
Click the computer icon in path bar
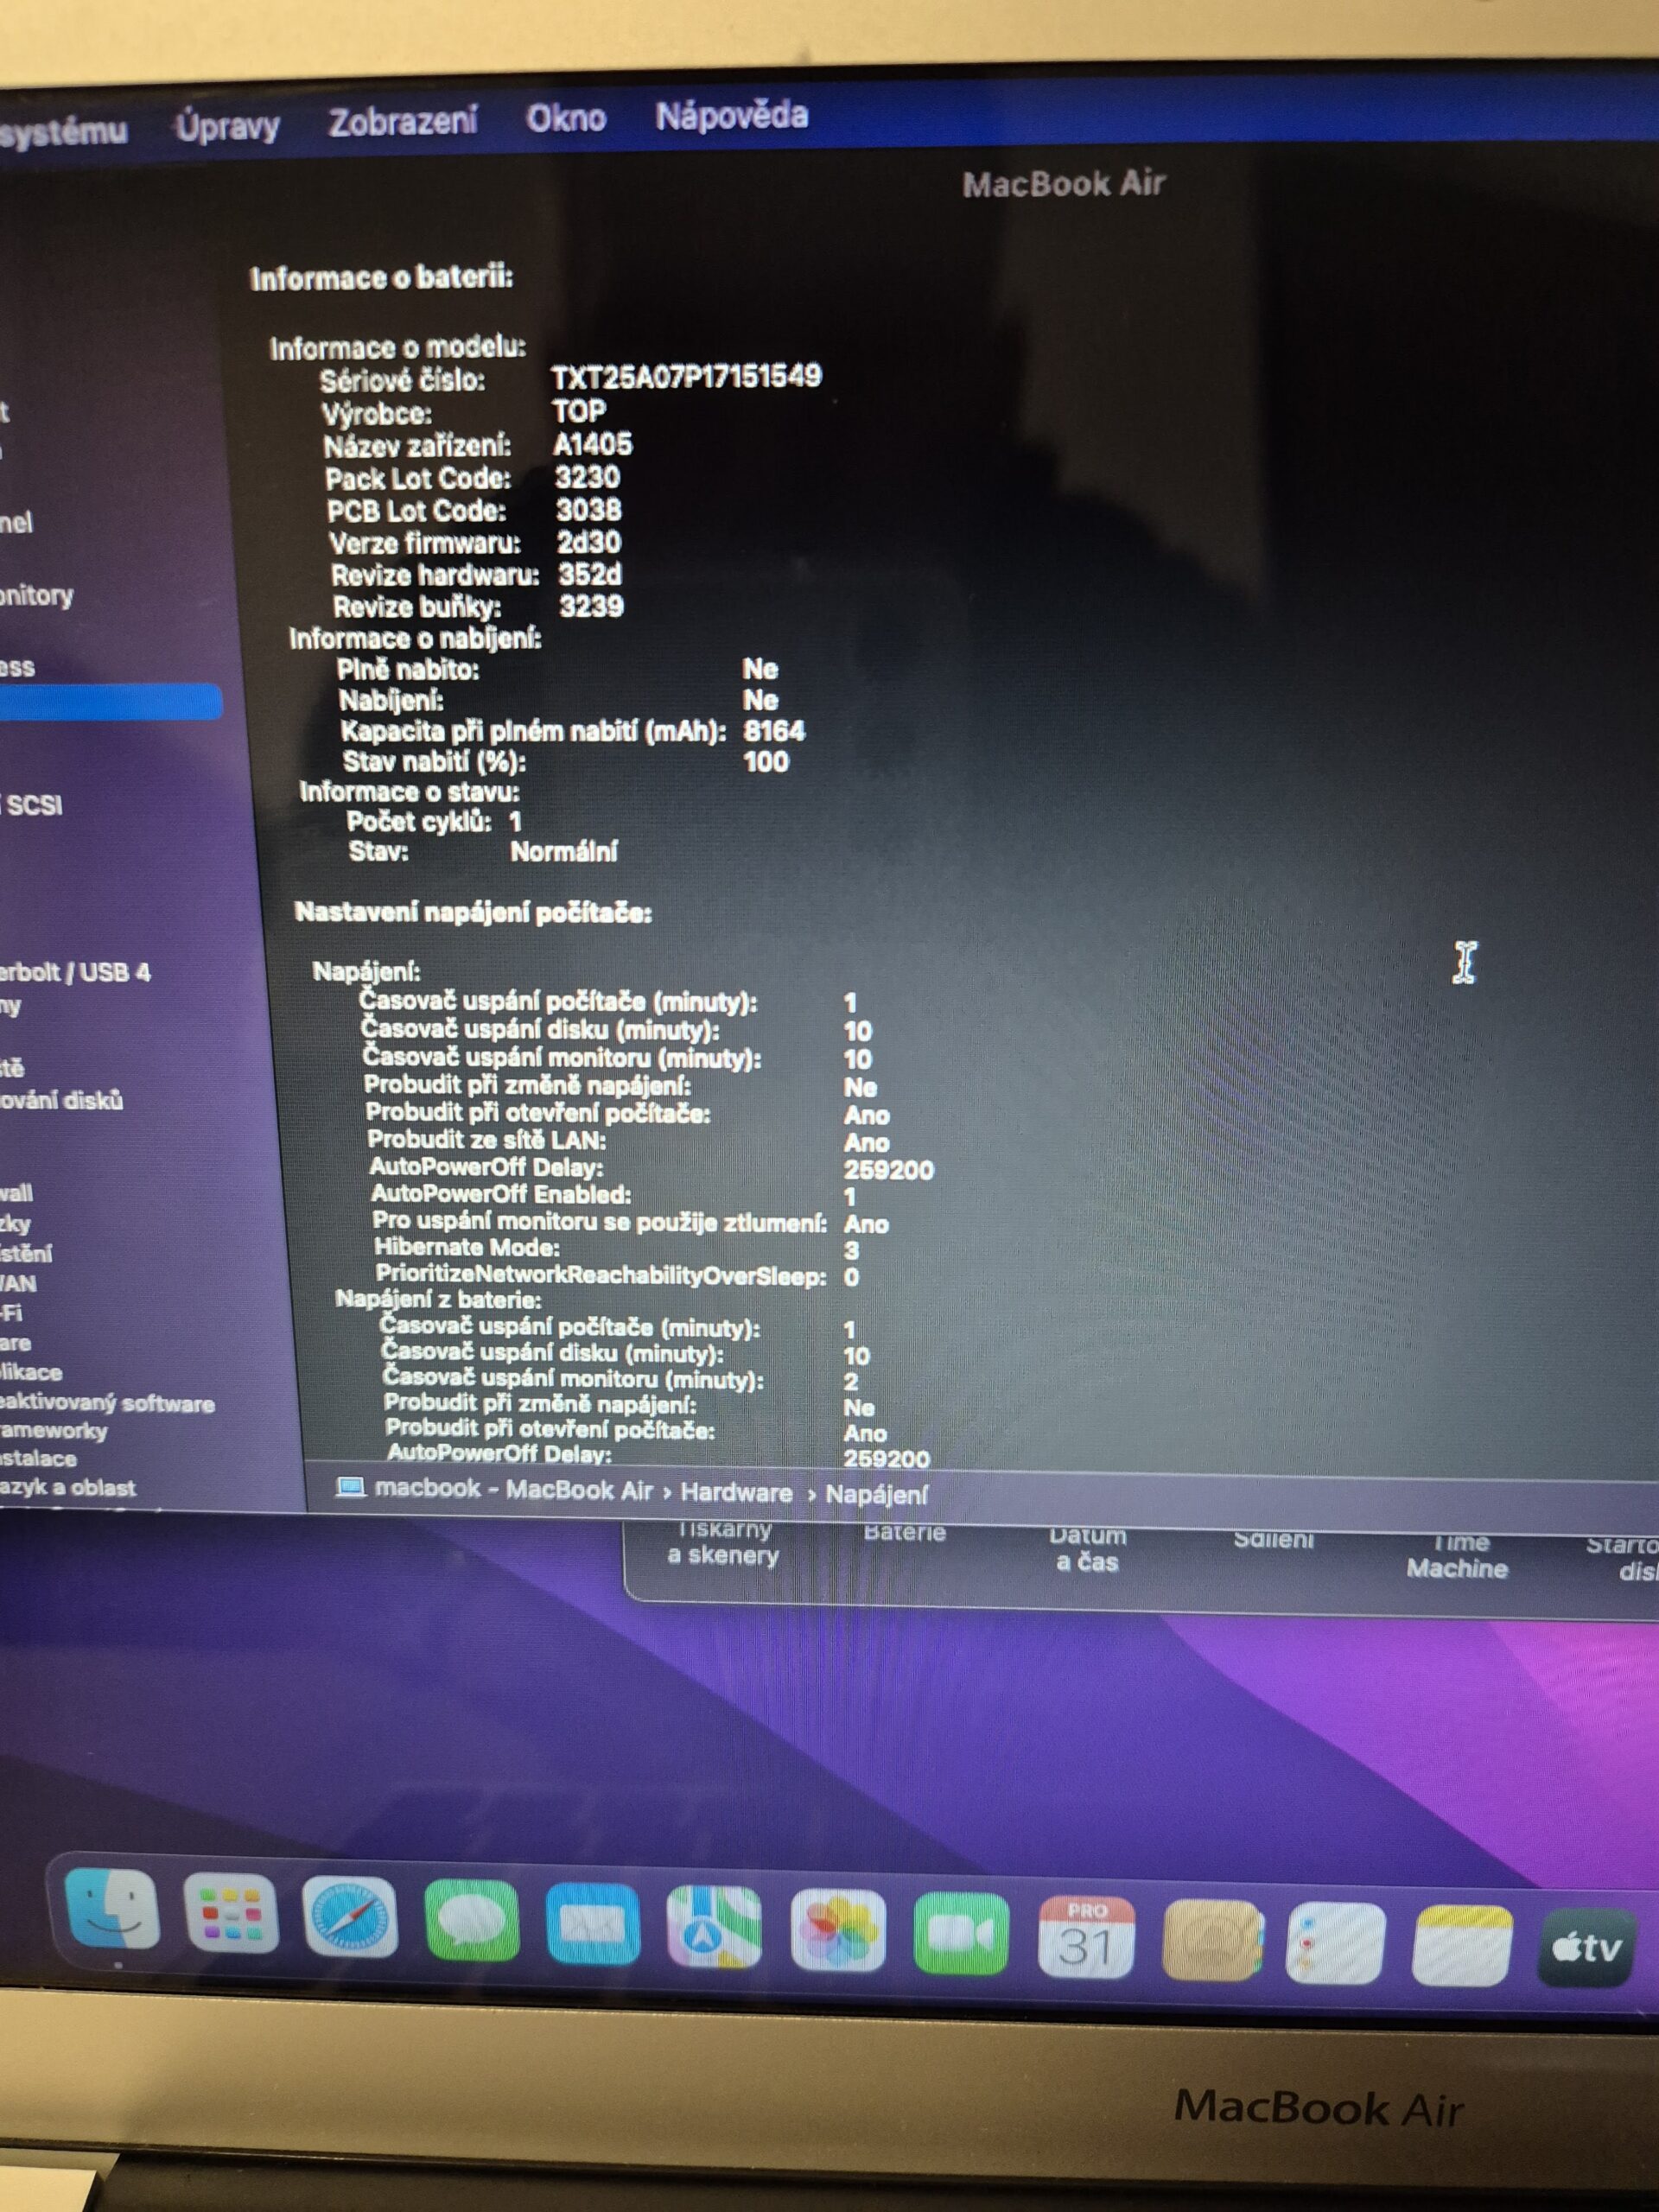[350, 1488]
